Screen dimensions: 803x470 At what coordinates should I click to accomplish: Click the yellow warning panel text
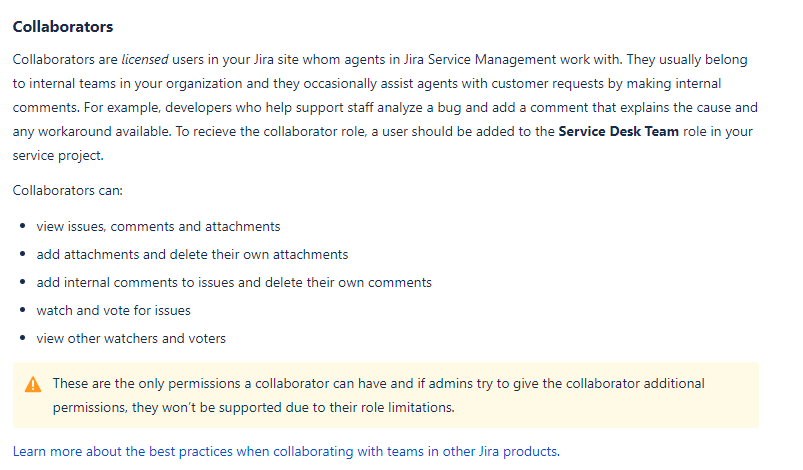(x=378, y=395)
